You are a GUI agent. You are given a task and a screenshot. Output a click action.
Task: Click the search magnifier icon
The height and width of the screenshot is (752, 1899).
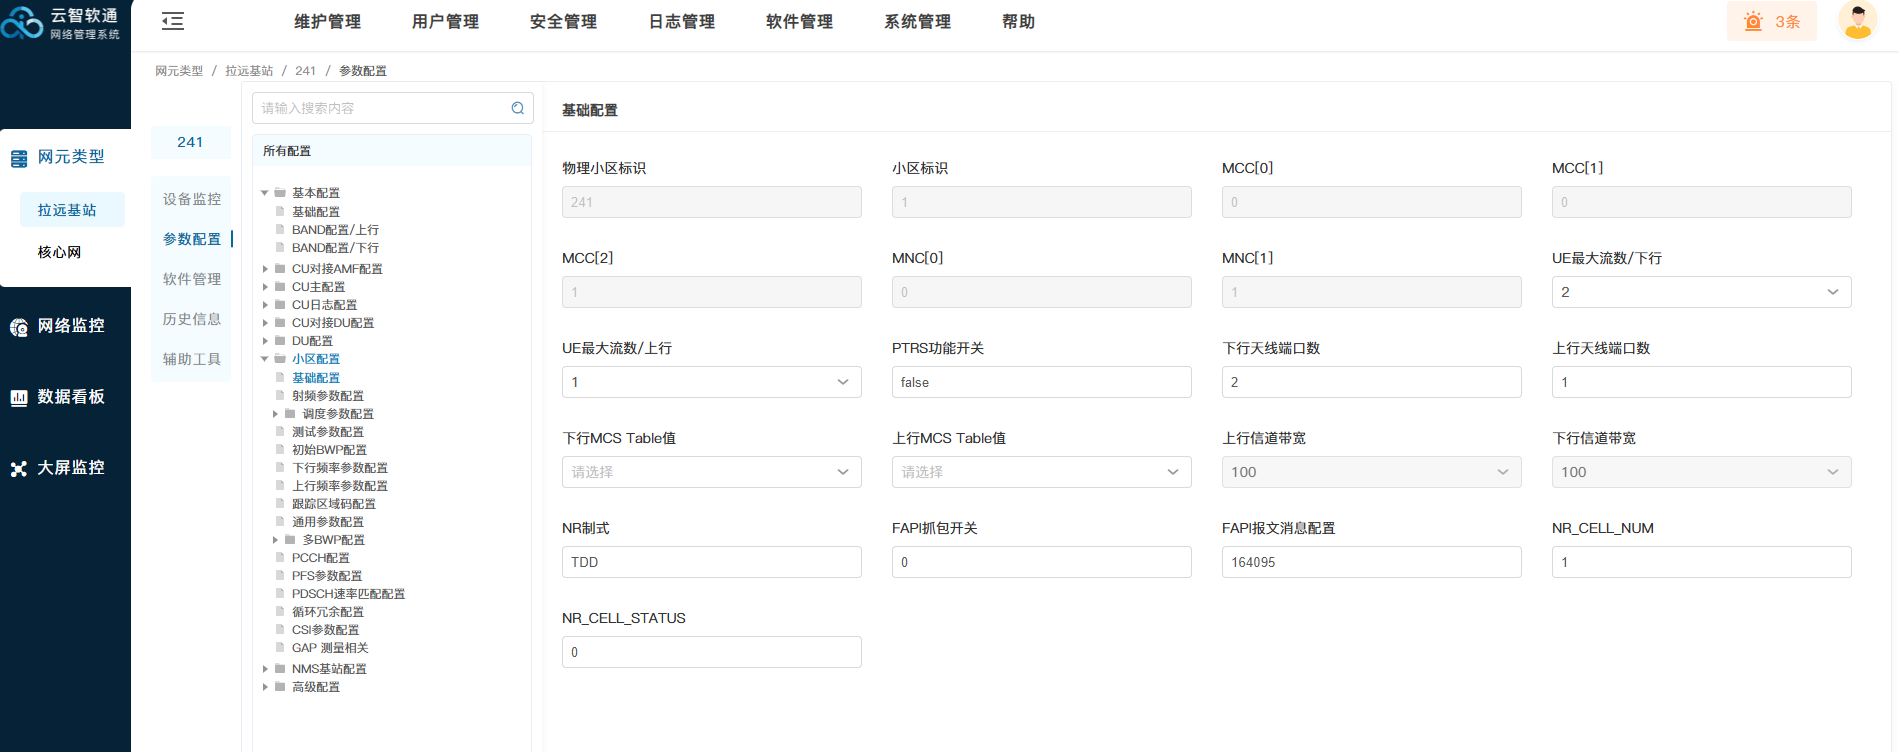(518, 108)
